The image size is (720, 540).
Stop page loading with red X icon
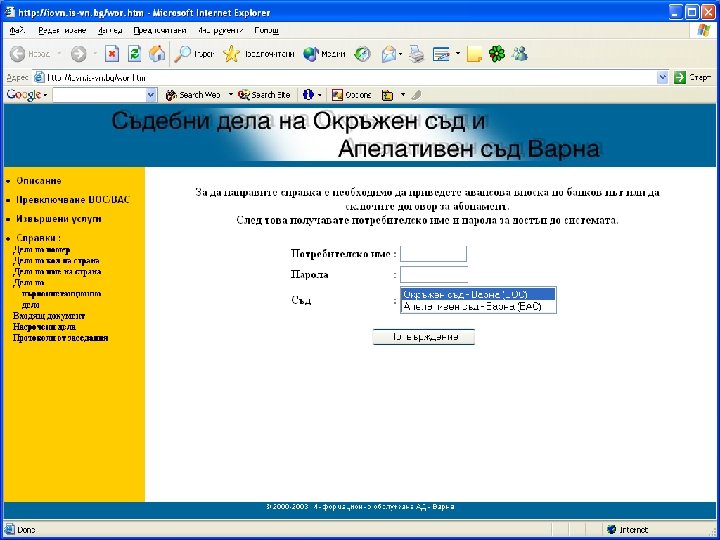click(x=112, y=54)
